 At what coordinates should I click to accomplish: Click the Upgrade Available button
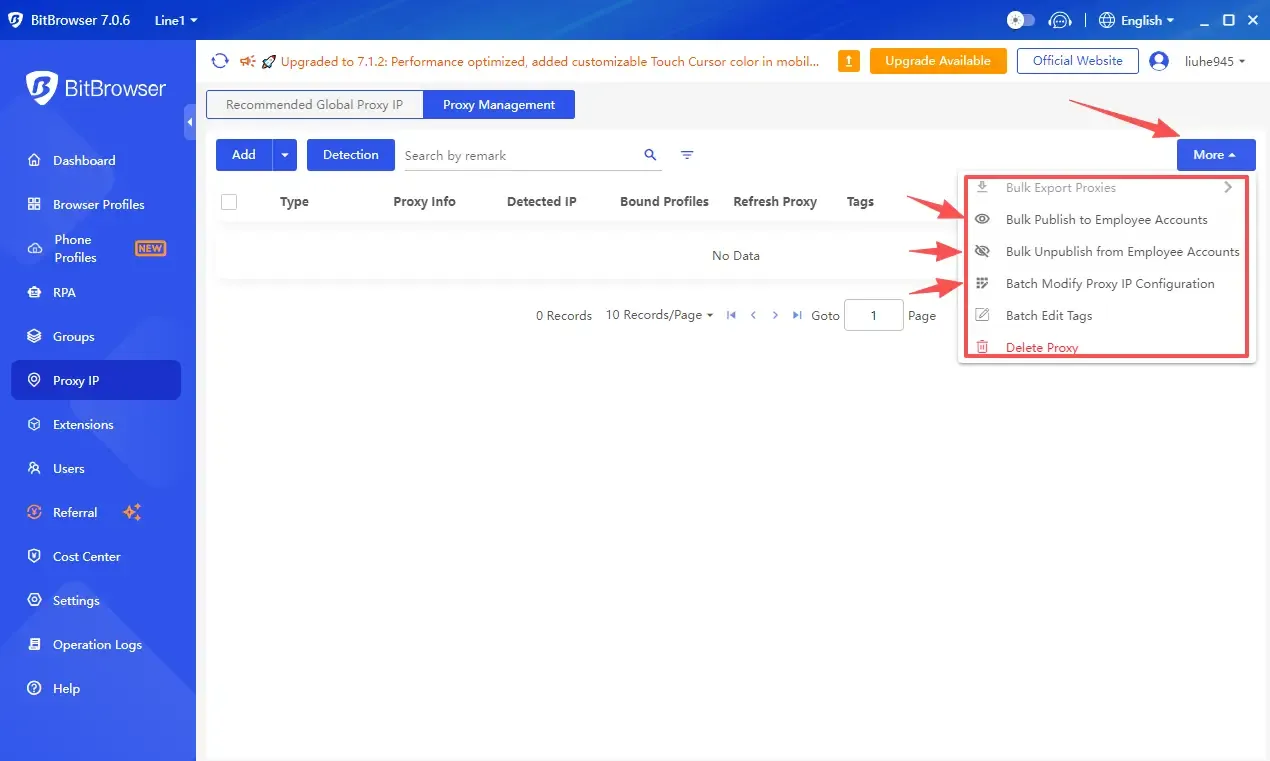pos(937,61)
